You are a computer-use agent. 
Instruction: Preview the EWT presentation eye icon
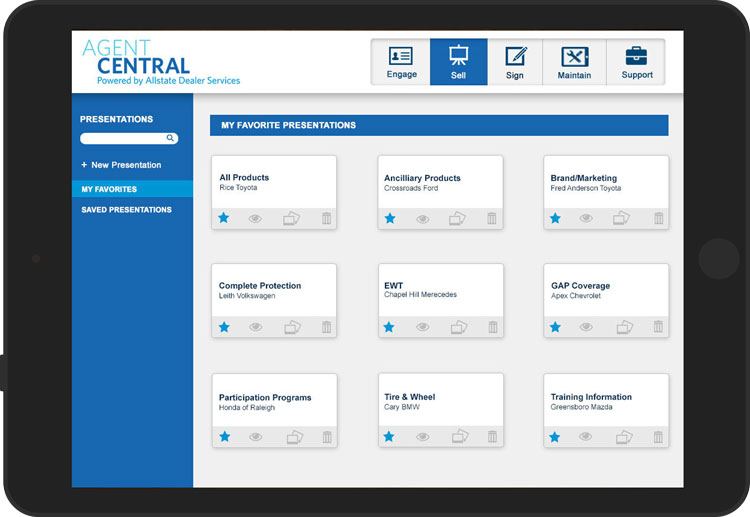click(422, 327)
